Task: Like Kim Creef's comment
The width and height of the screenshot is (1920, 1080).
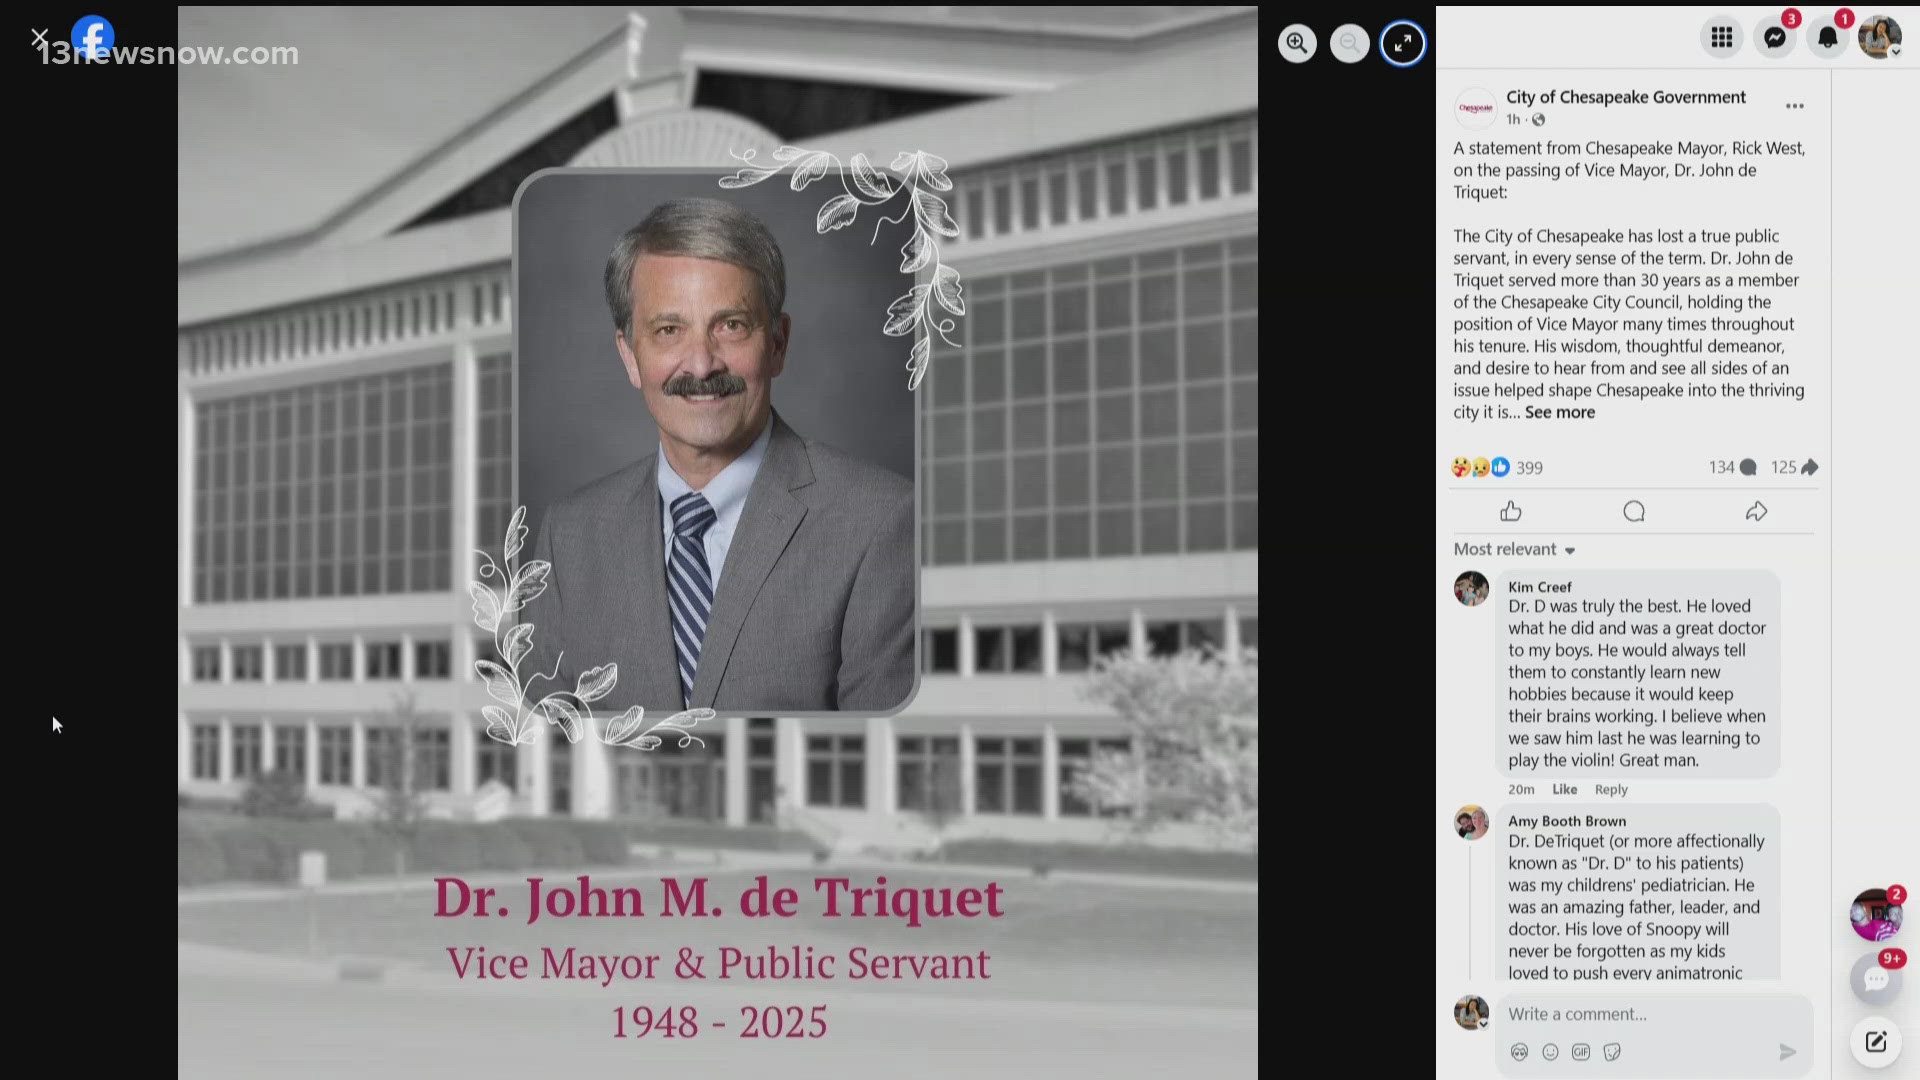Action: pyautogui.click(x=1564, y=789)
